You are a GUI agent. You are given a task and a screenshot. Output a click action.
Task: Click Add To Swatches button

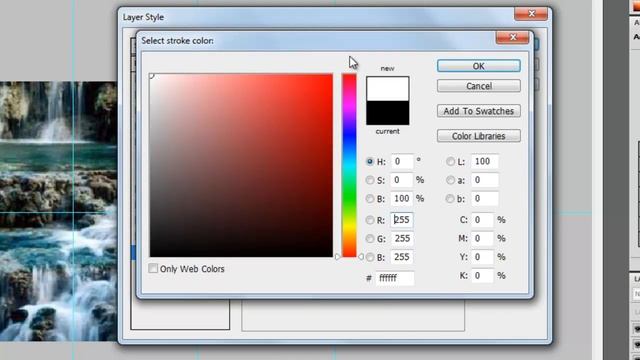point(478,111)
